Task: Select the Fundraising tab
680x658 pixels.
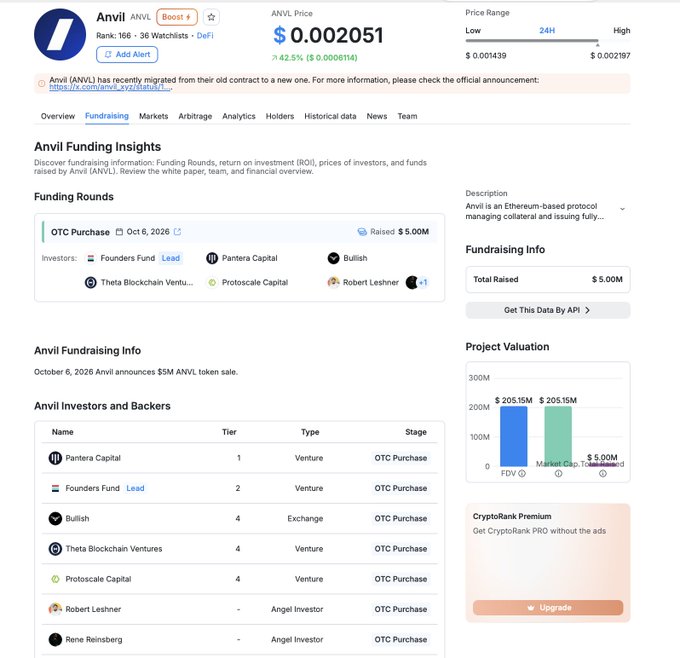Action: pos(107,116)
